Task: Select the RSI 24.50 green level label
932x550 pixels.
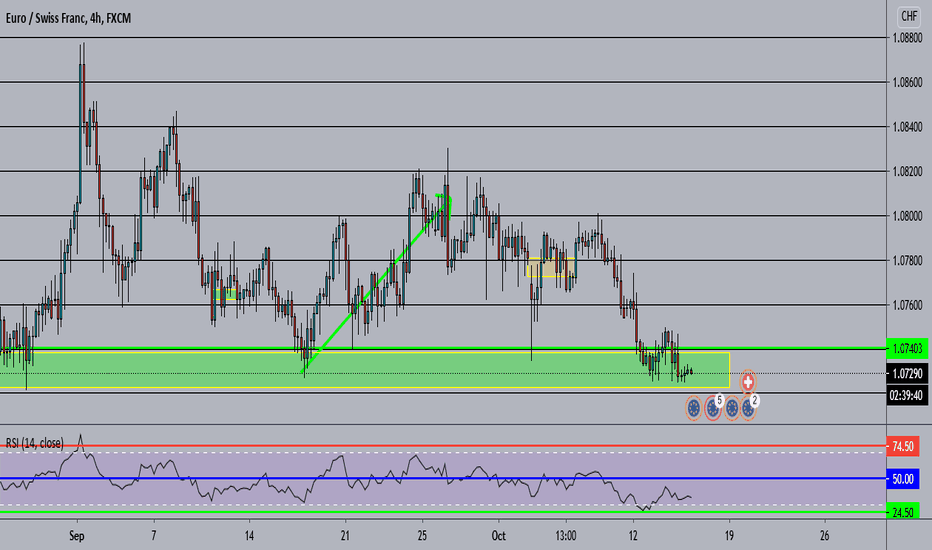Action: pos(903,512)
